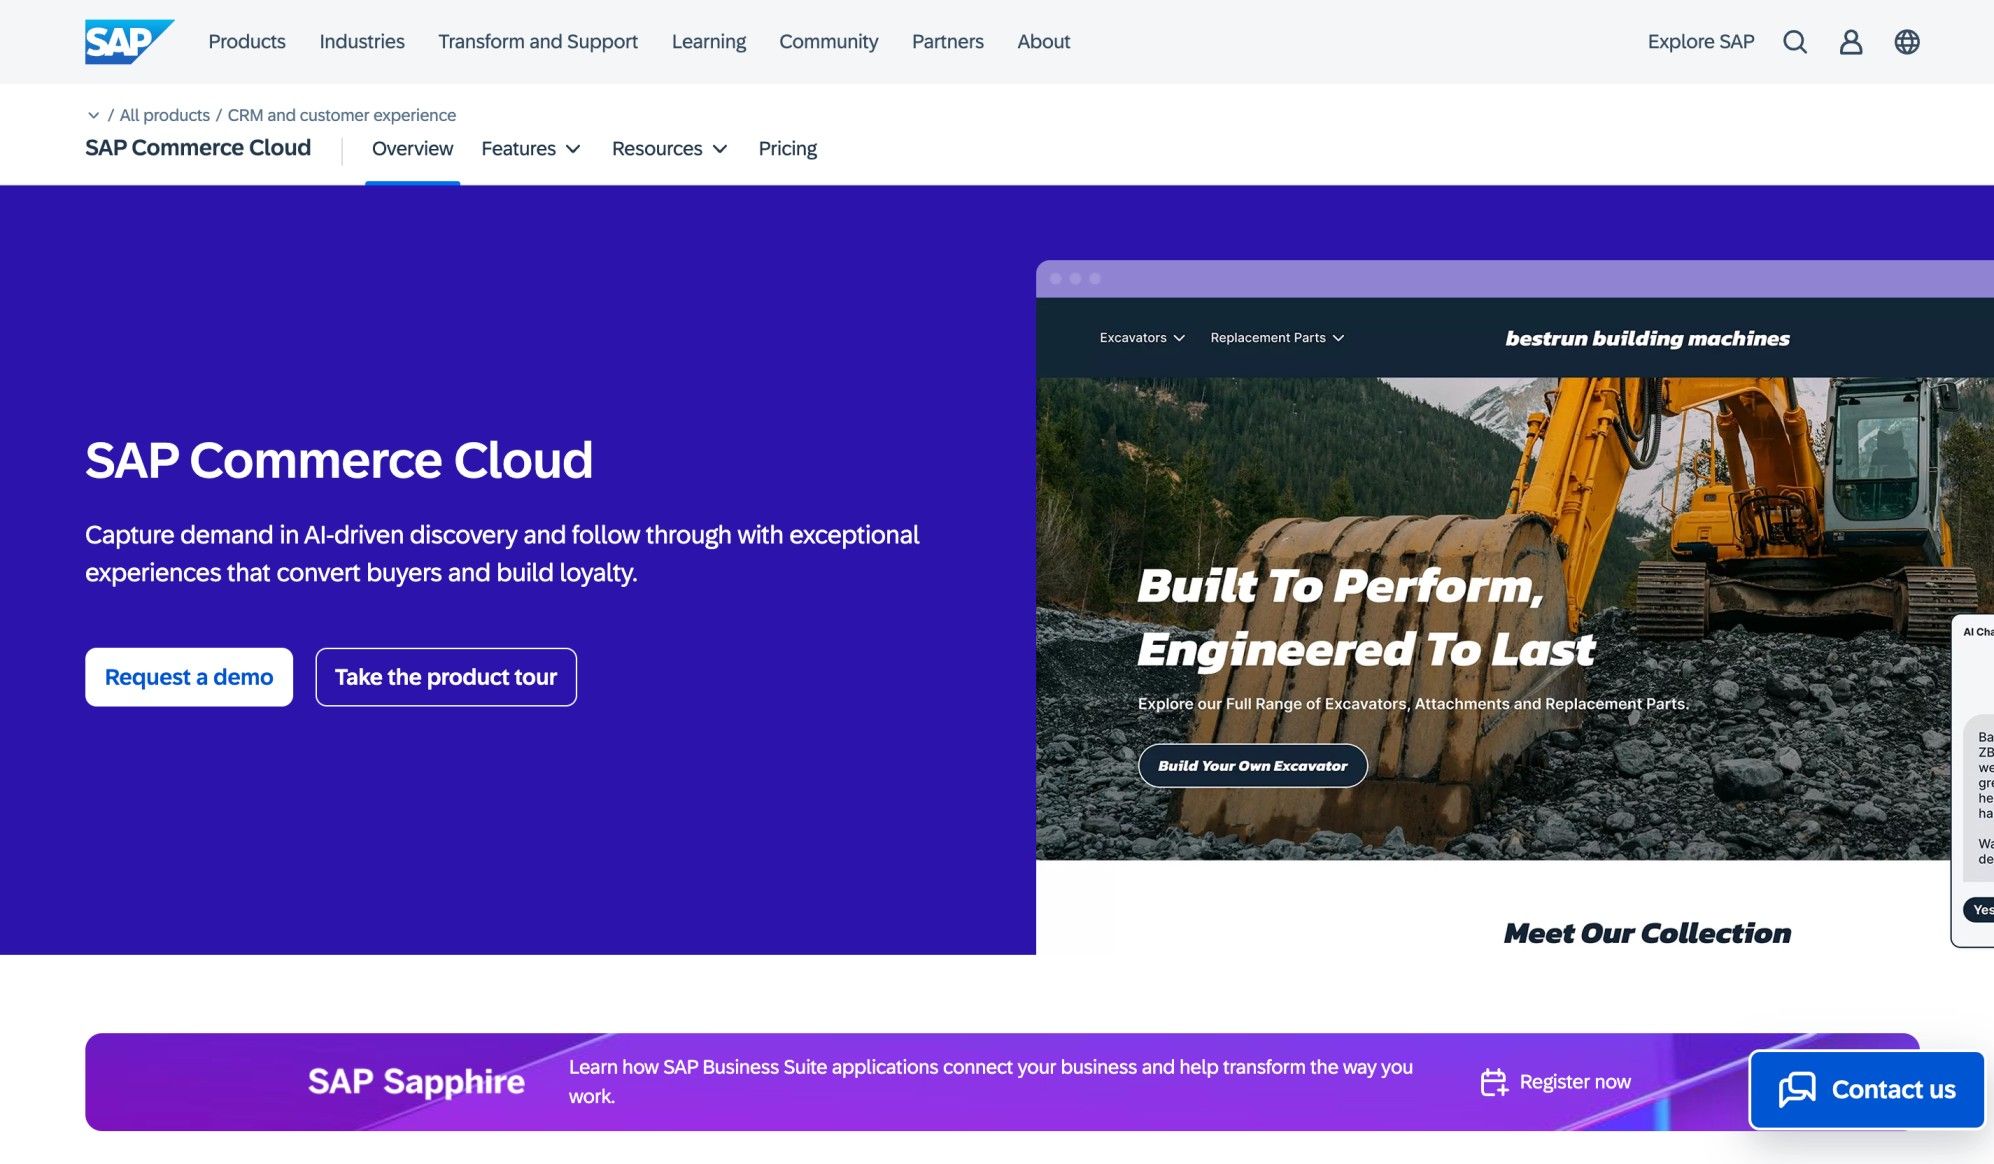Click the calendar icon beside Register now

pos(1494,1082)
